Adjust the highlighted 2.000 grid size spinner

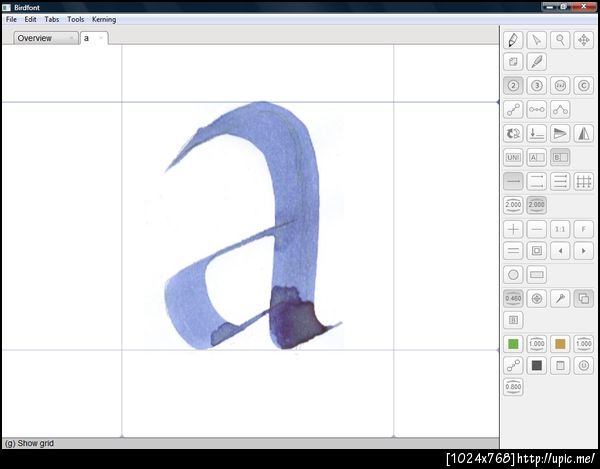[x=536, y=205]
